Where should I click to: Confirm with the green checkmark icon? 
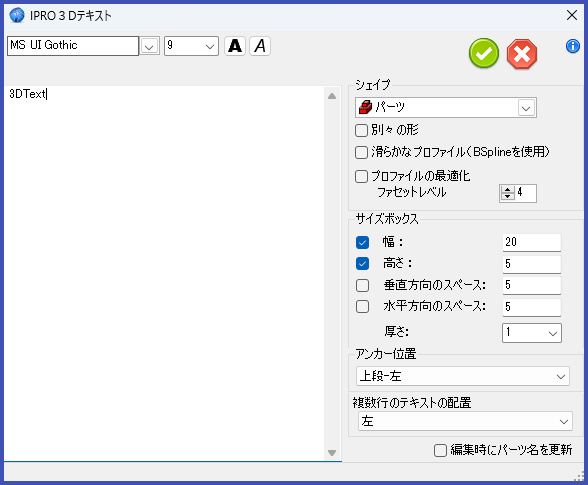coord(483,53)
